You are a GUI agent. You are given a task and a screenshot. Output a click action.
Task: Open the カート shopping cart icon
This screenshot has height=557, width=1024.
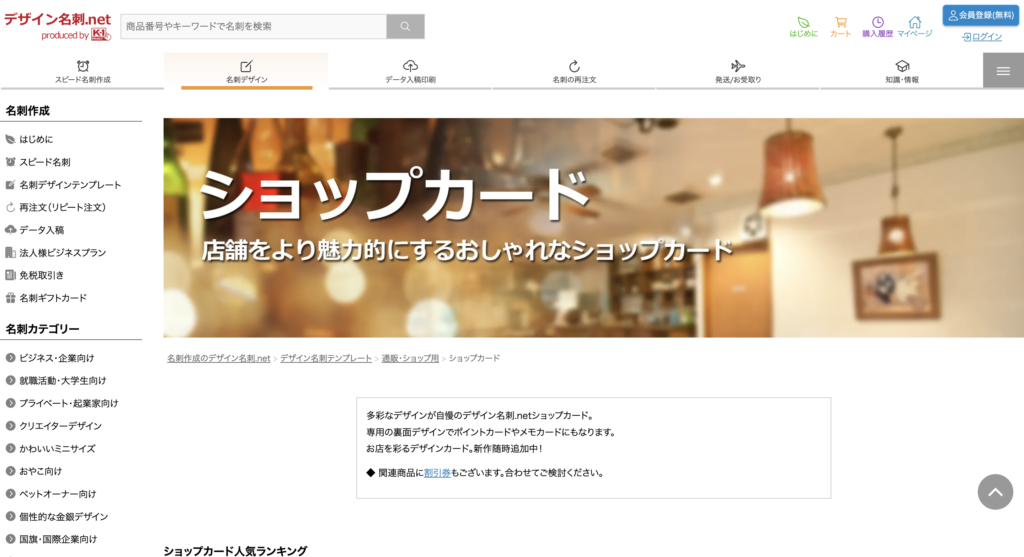[840, 27]
